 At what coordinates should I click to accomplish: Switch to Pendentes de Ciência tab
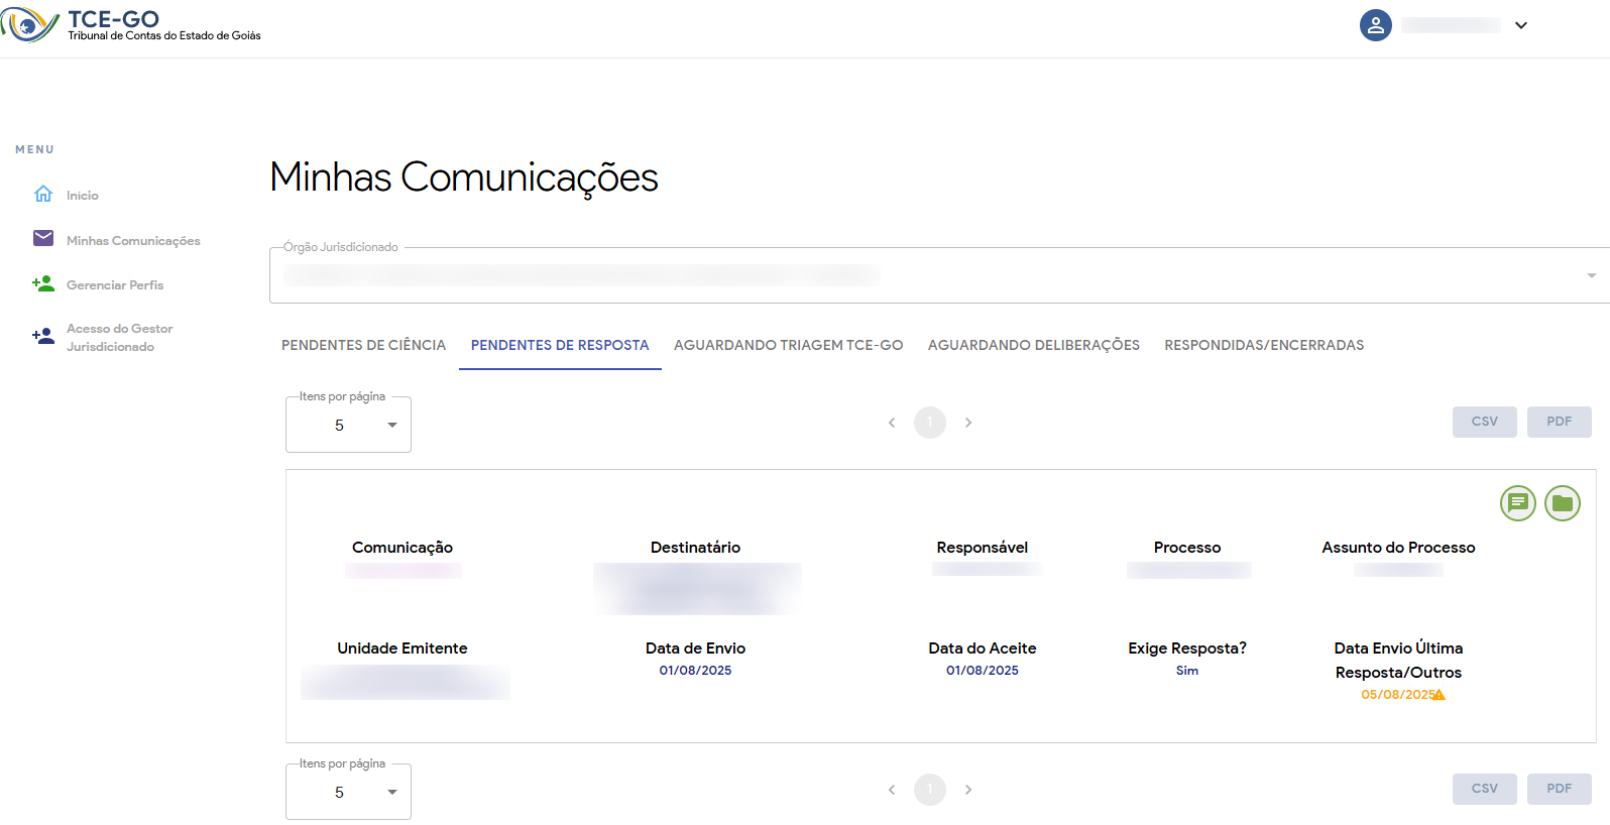pyautogui.click(x=363, y=345)
